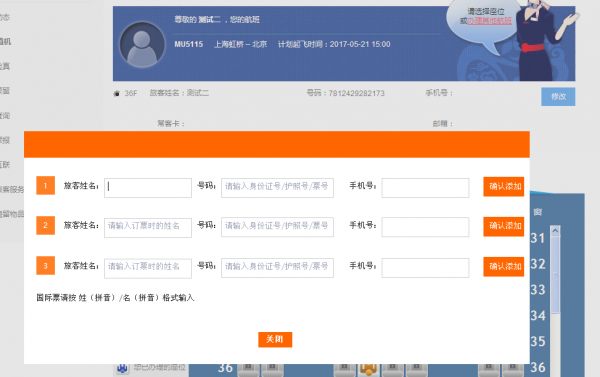Confirm adding passenger in row 1
This screenshot has width=600, height=377.
pyautogui.click(x=504, y=186)
